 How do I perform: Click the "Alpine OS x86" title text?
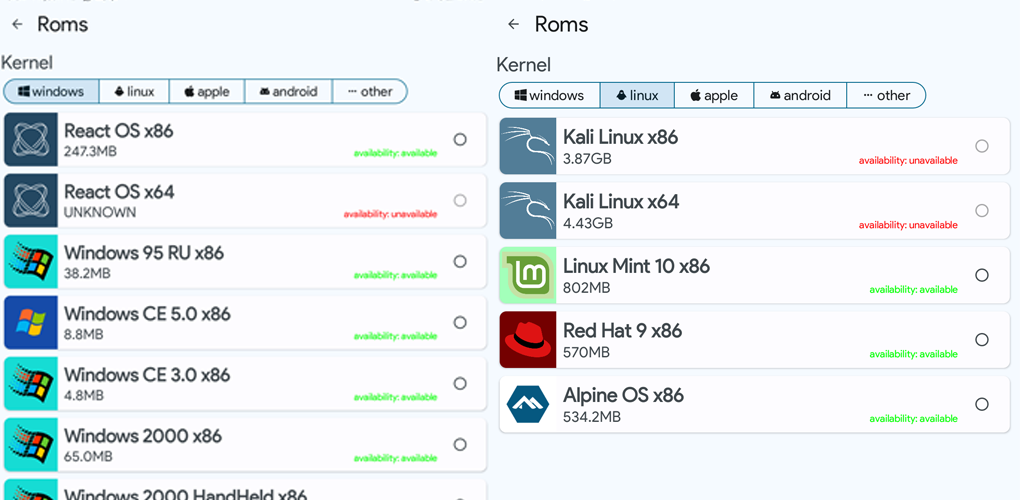coord(623,395)
